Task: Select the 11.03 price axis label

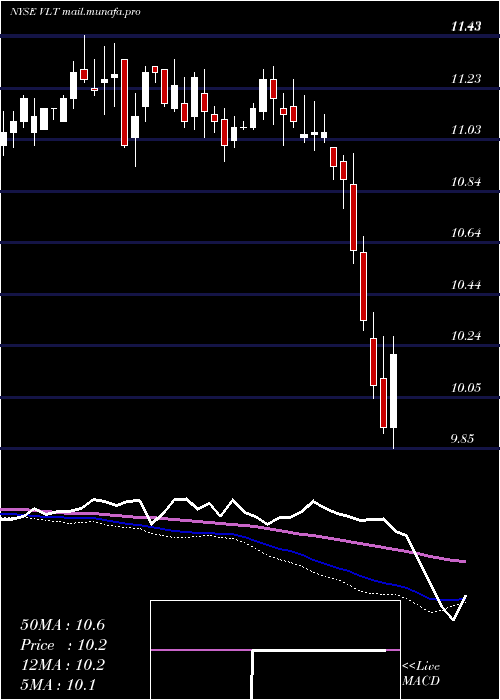Action: coord(466,130)
